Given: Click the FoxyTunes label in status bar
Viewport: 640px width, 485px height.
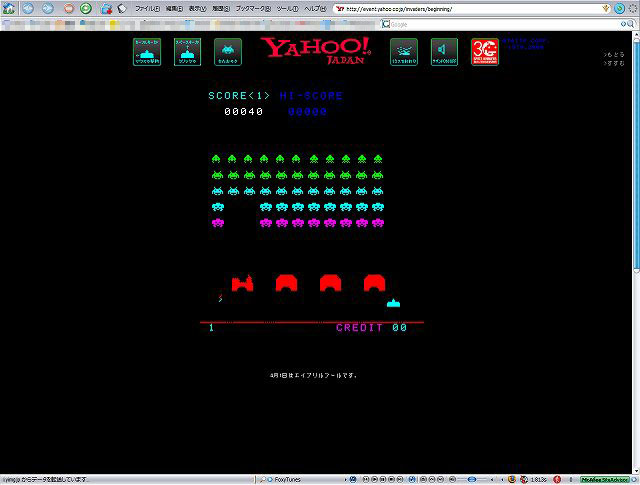Looking at the screenshot, I should coord(287,480).
